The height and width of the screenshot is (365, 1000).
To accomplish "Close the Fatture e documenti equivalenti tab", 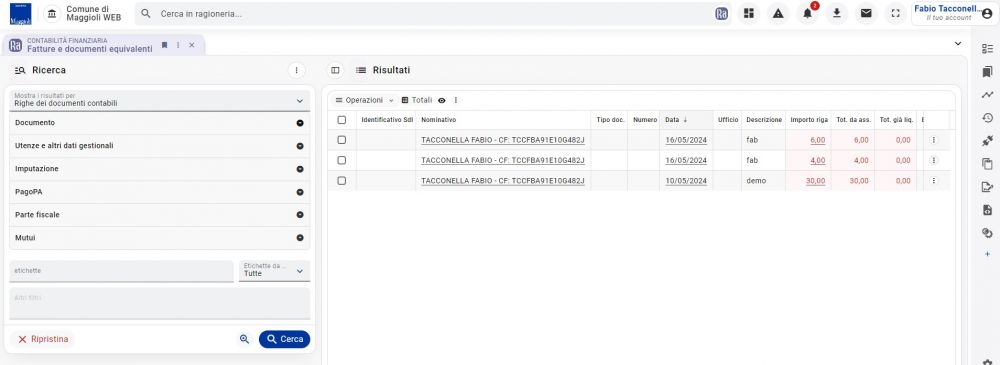I will 191,45.
